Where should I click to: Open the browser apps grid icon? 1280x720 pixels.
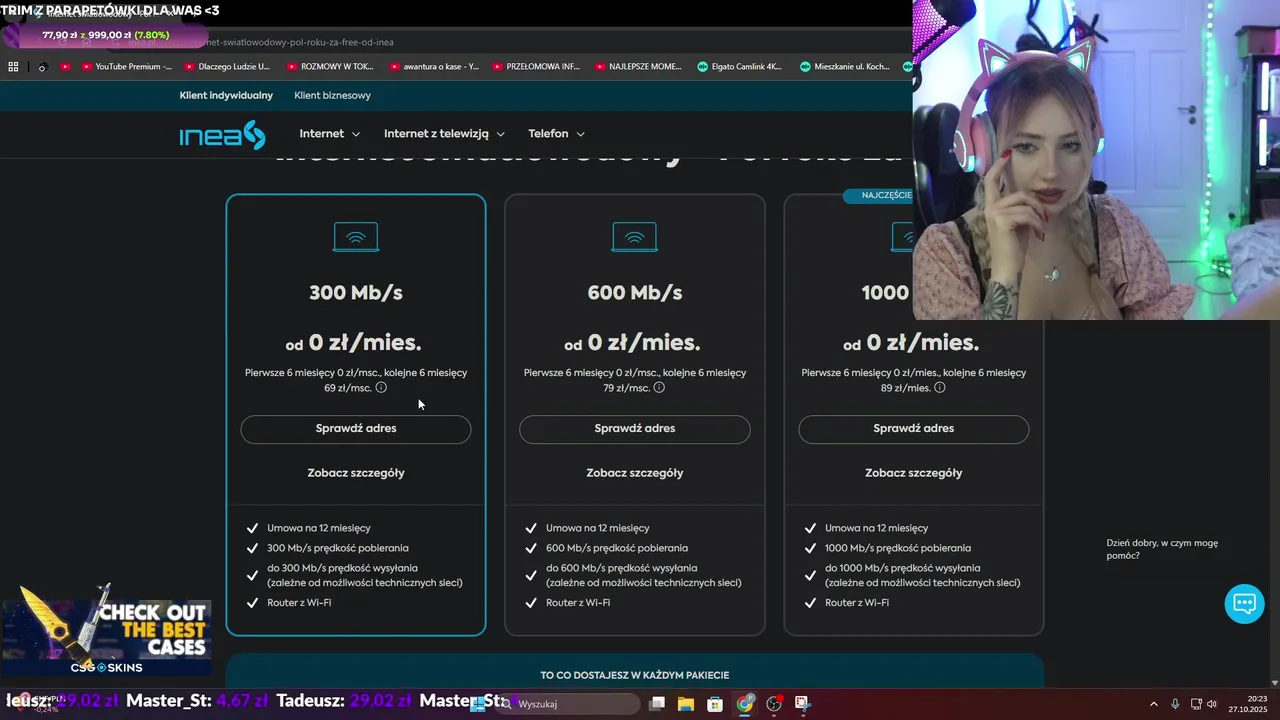tap(13, 67)
